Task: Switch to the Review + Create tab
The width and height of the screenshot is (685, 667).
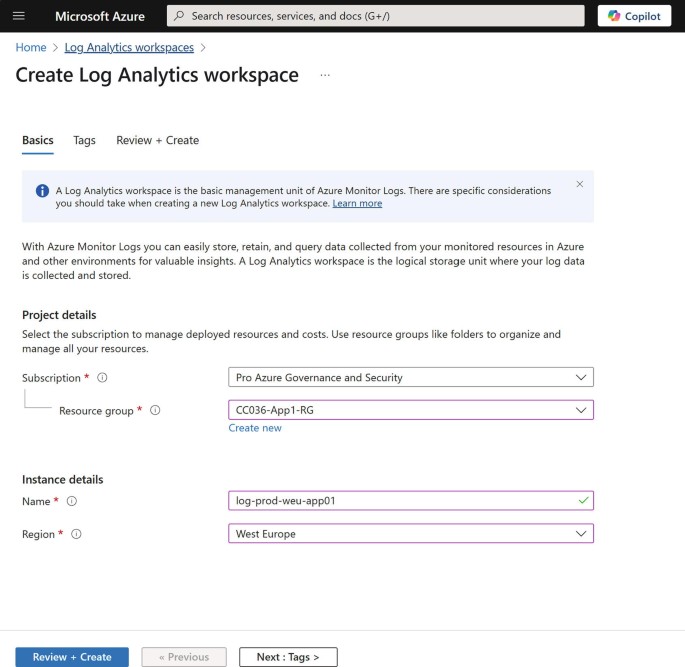Action: click(x=157, y=140)
